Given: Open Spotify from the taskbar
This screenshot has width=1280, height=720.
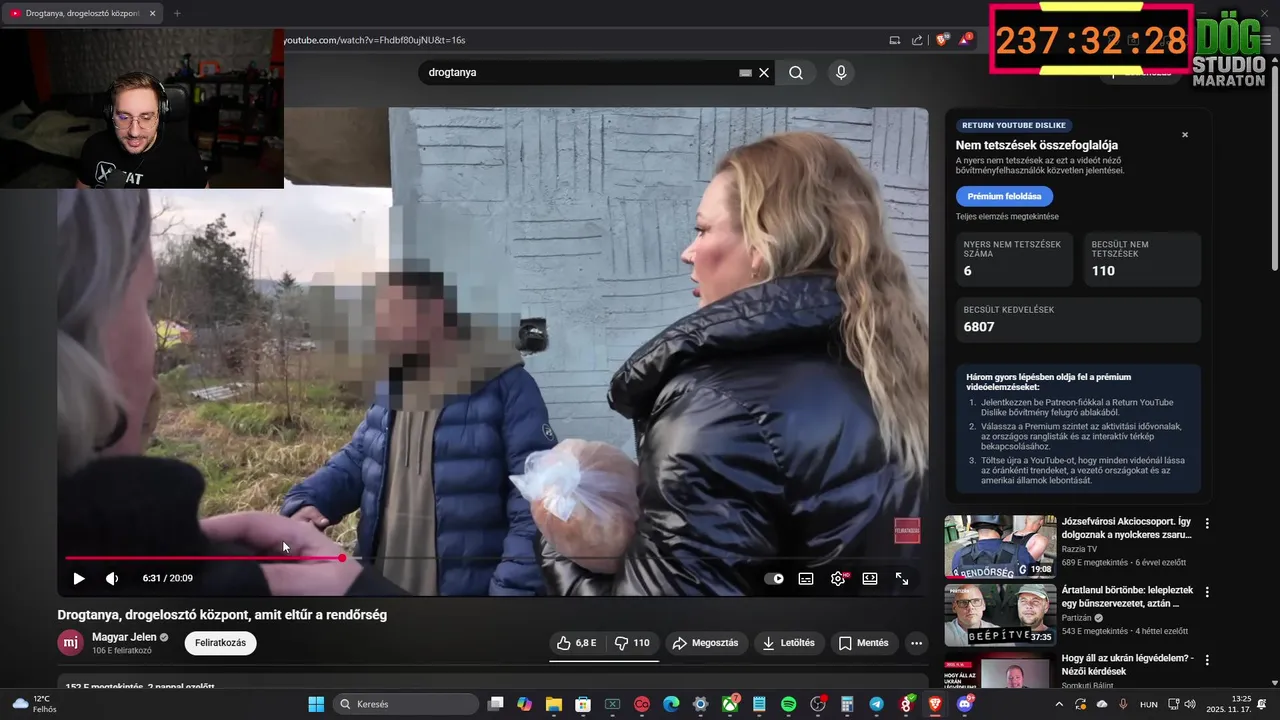Looking at the screenshot, I should tap(788, 704).
